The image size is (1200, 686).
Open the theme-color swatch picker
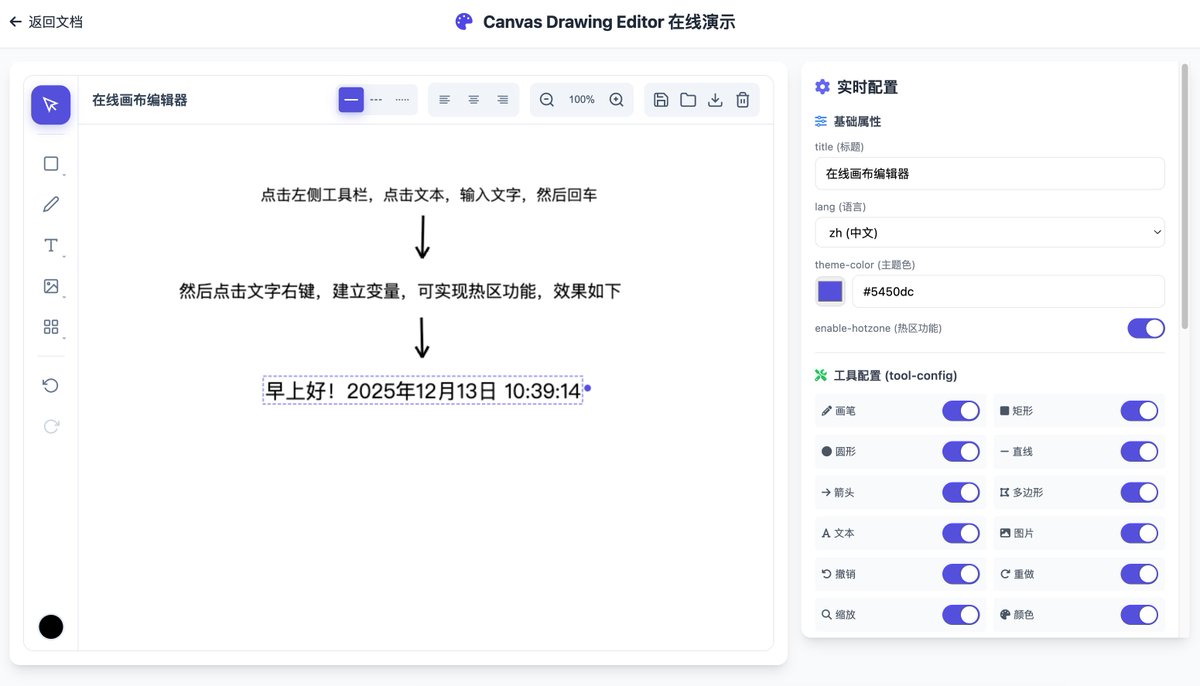(831, 291)
